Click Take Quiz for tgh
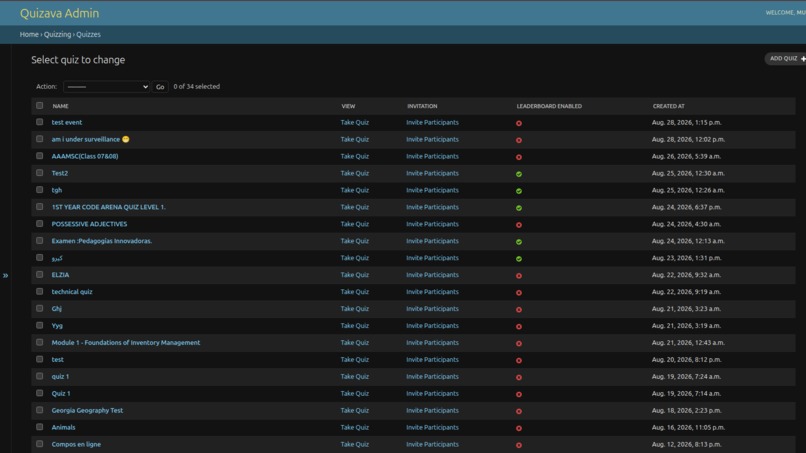This screenshot has height=453, width=806. [x=355, y=190]
